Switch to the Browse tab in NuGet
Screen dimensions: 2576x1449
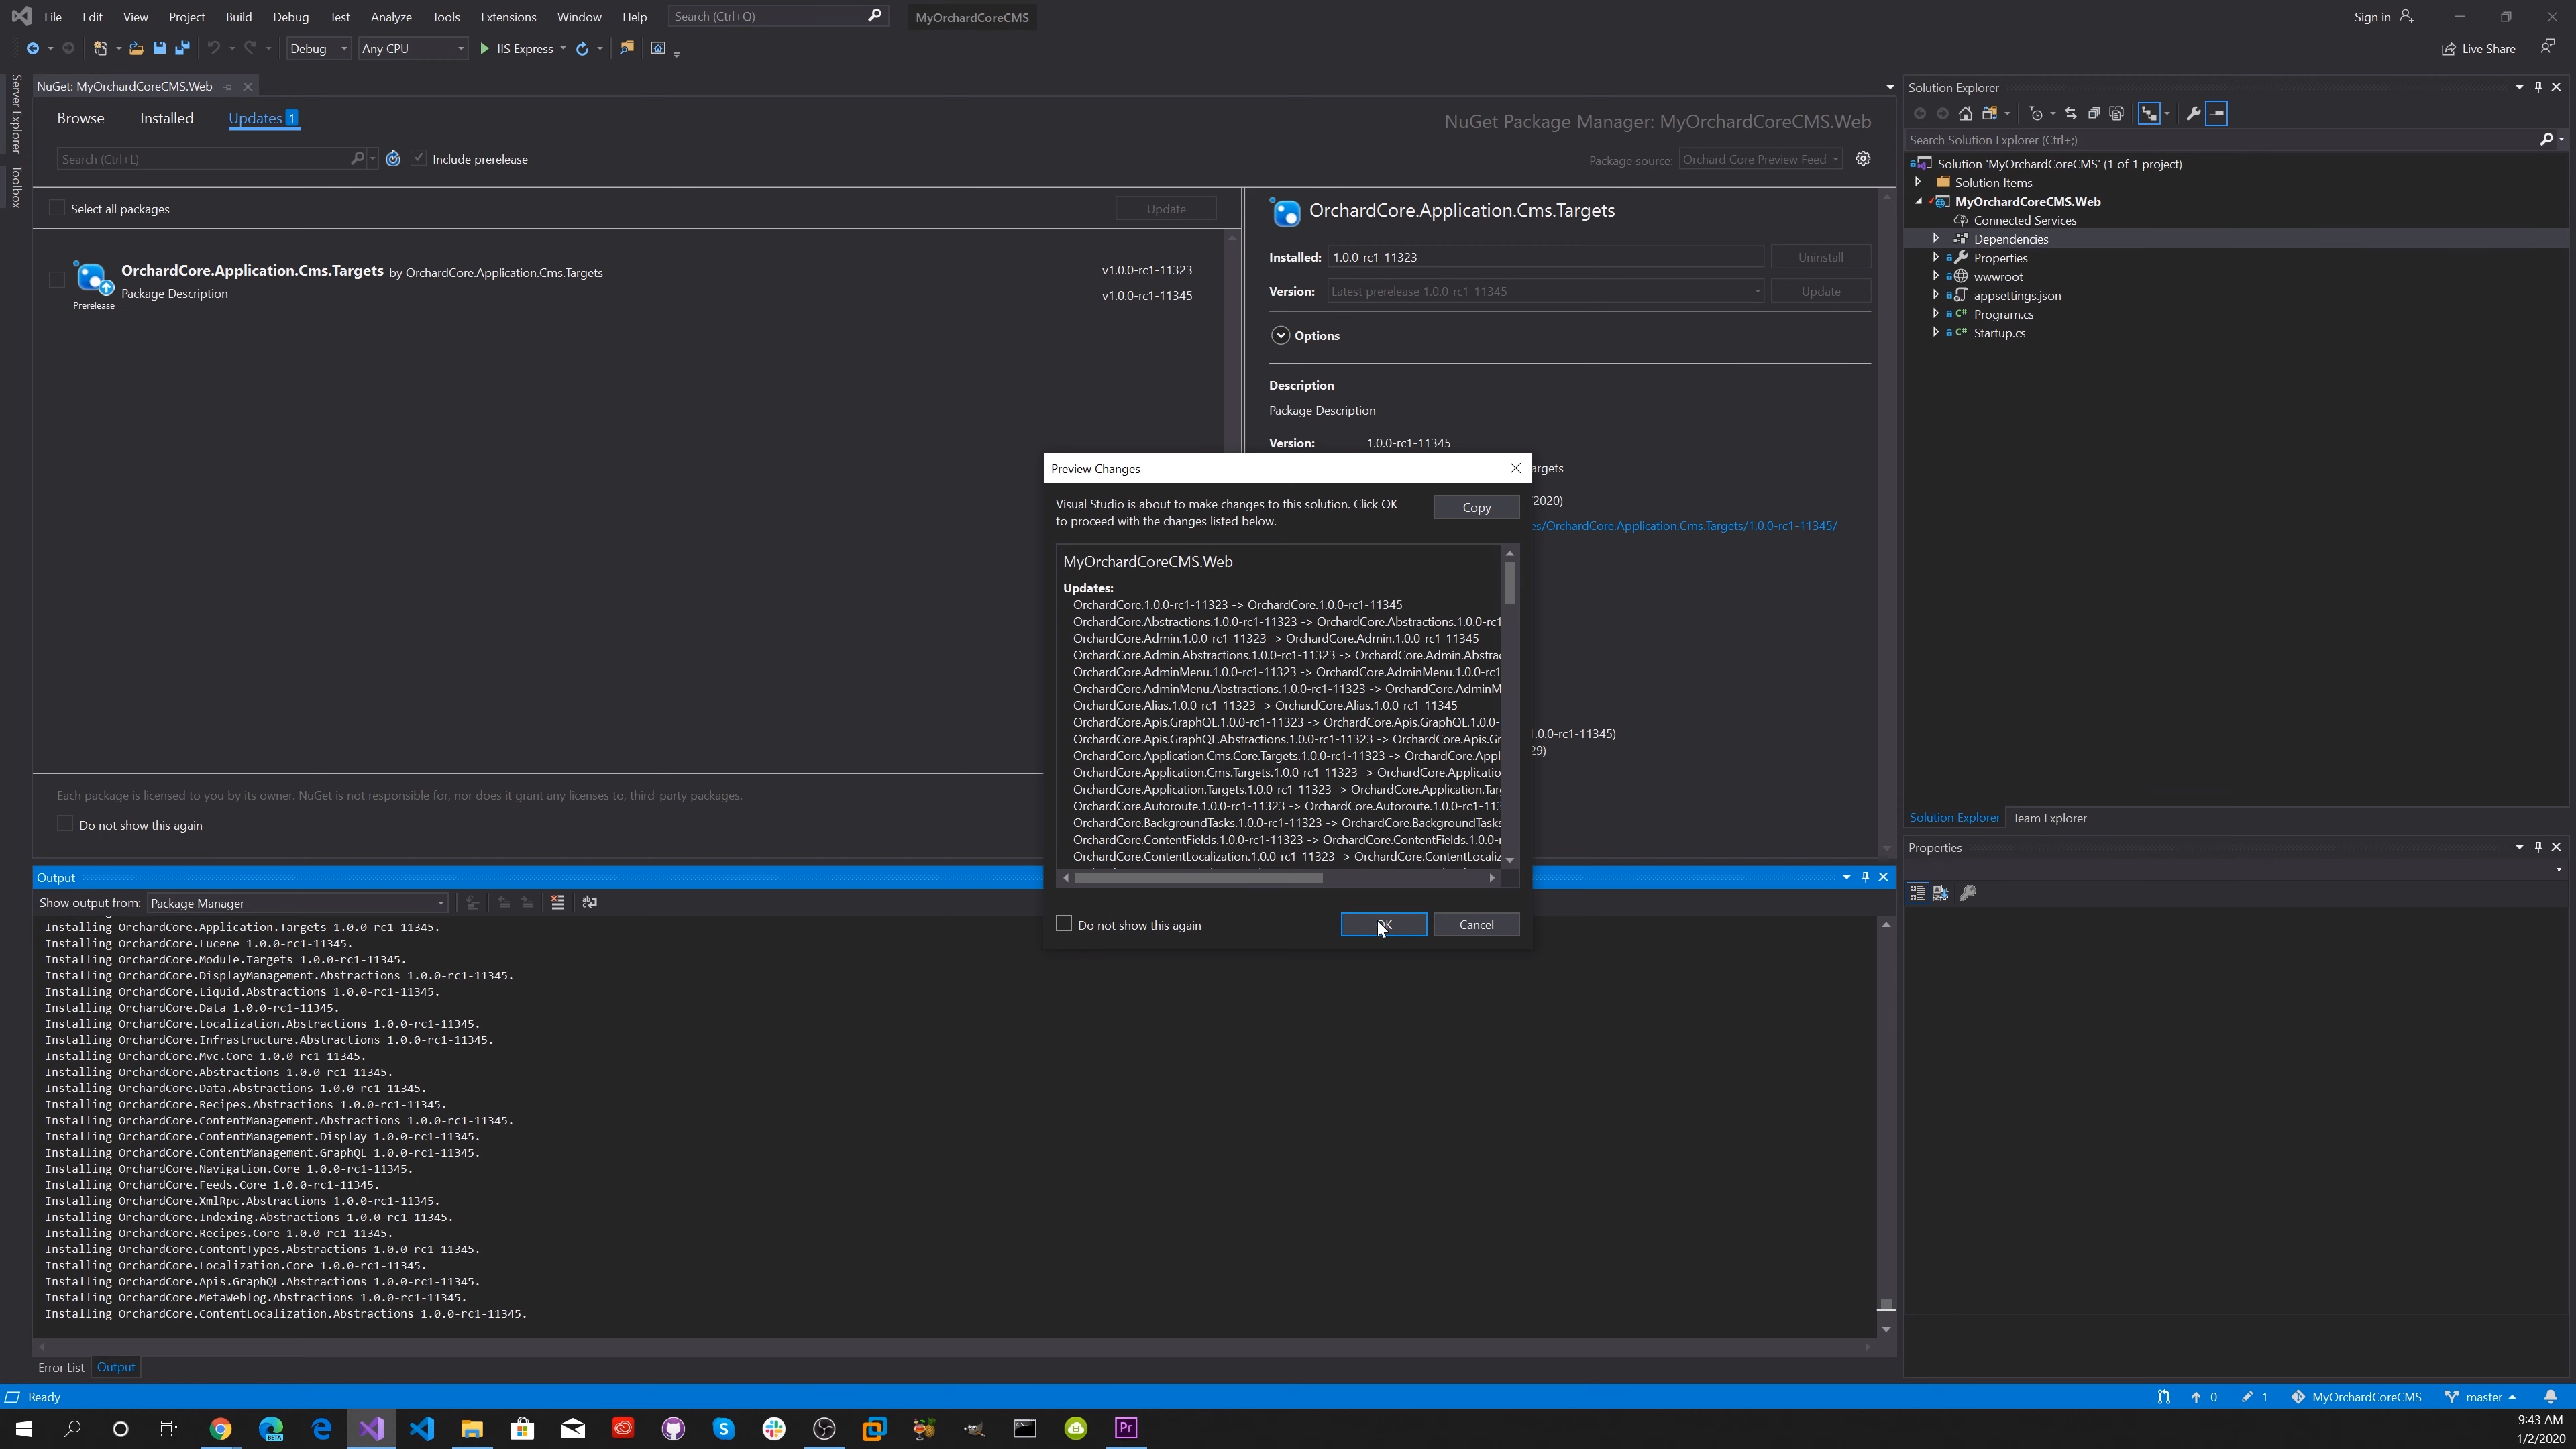[81, 118]
